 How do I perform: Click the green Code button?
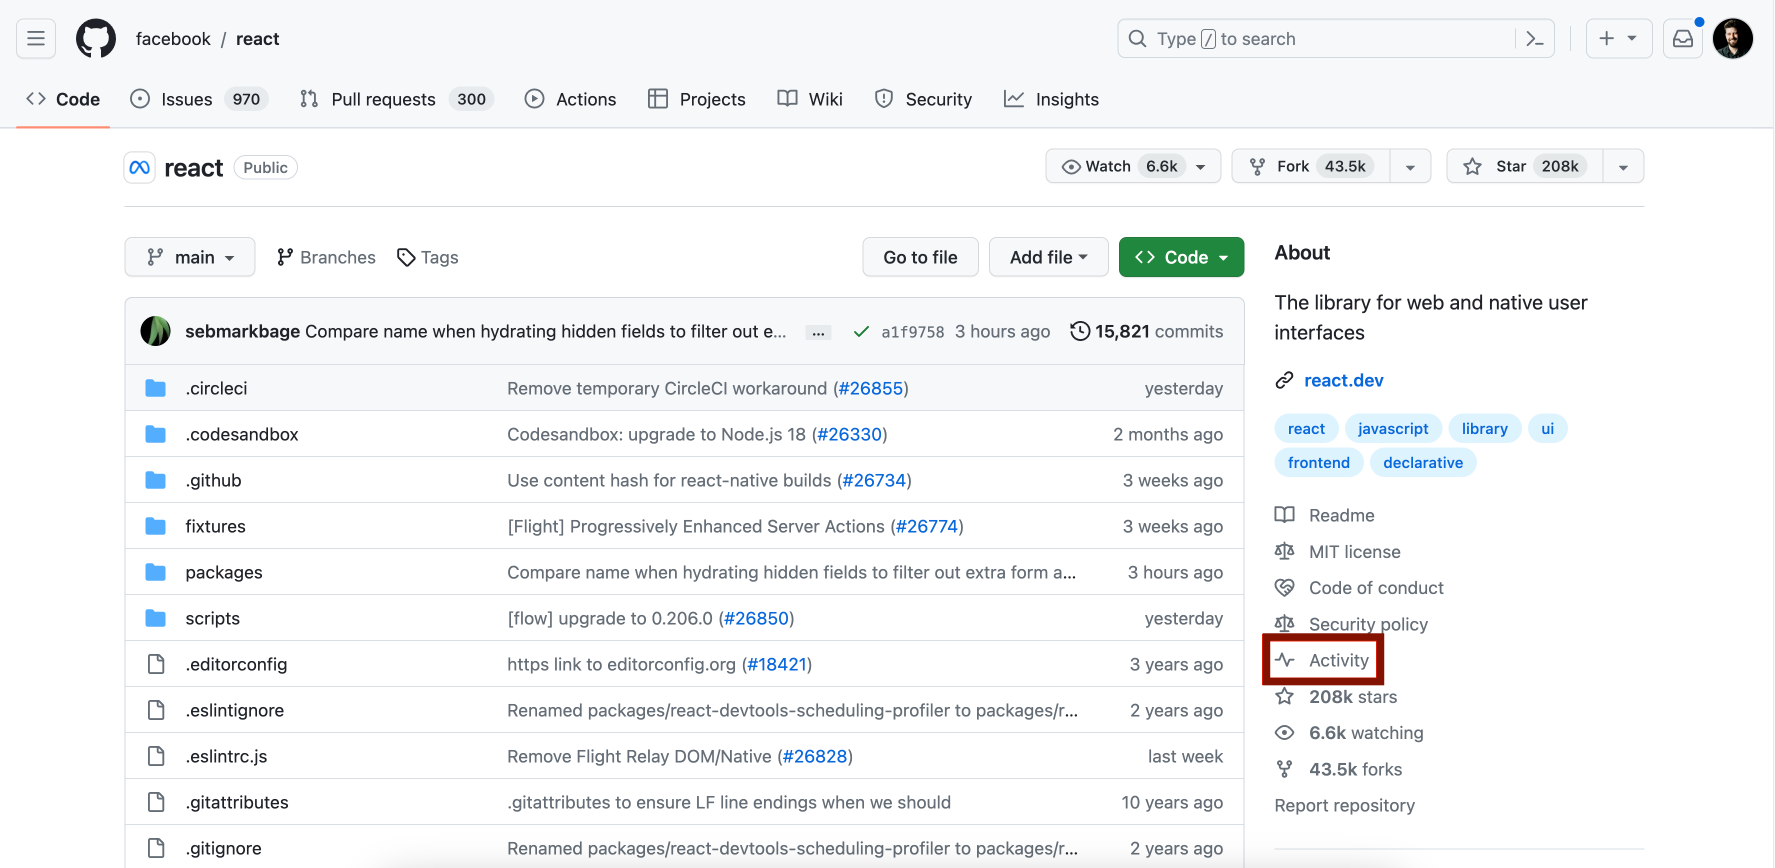coord(1181,257)
